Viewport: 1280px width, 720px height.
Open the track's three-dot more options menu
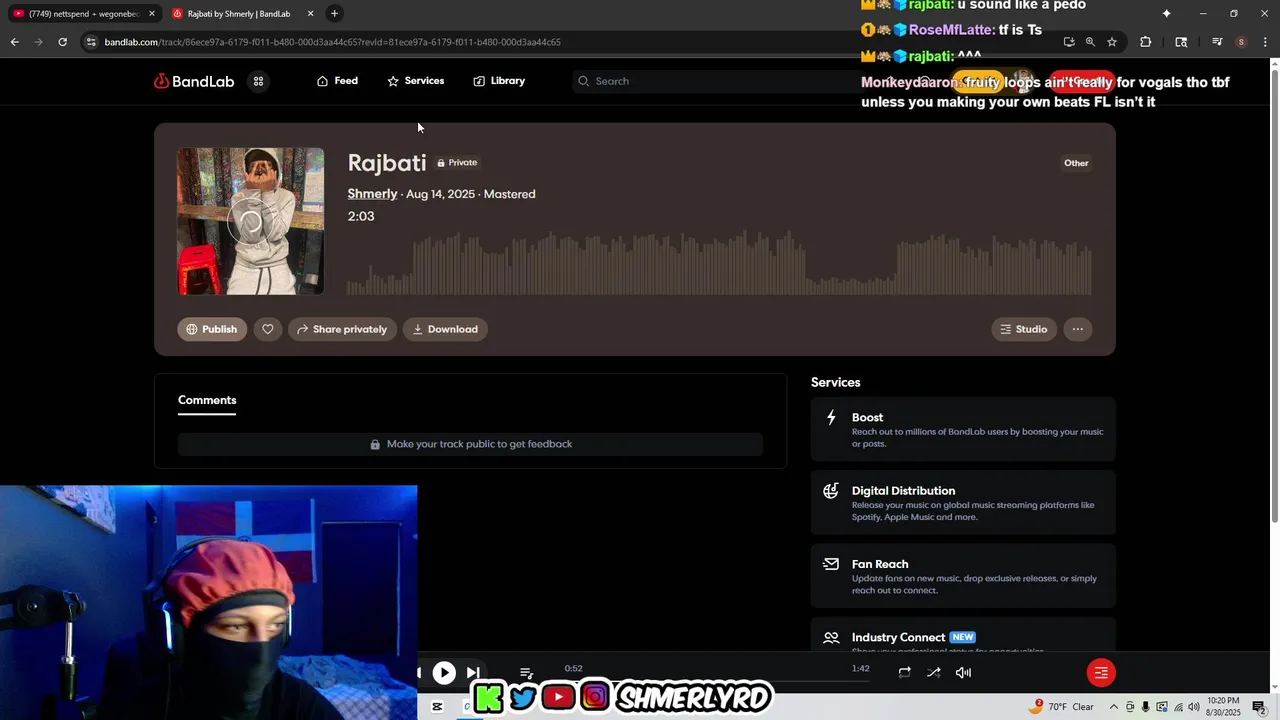pos(1077,329)
